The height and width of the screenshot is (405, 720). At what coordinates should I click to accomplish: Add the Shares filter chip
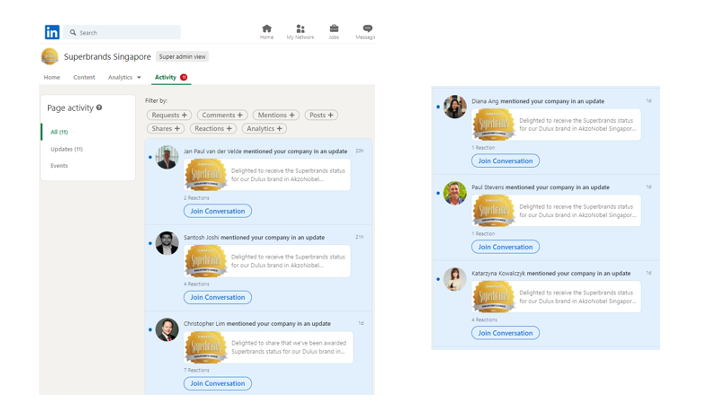click(166, 129)
